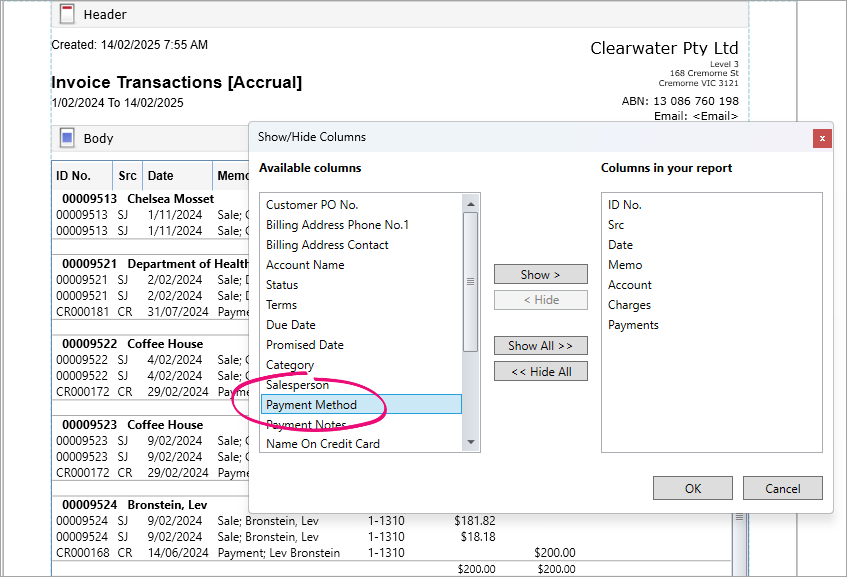
Task: Choose Customer PO No. from available columns
Action: click(x=312, y=205)
